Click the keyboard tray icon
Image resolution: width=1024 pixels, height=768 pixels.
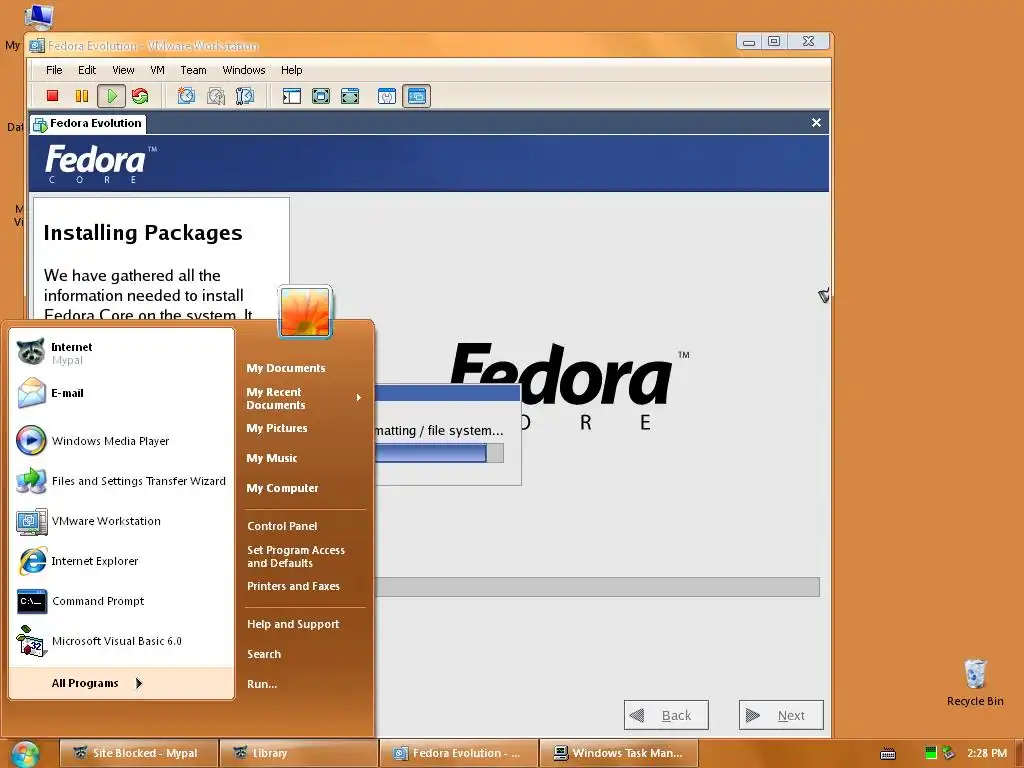coord(888,754)
